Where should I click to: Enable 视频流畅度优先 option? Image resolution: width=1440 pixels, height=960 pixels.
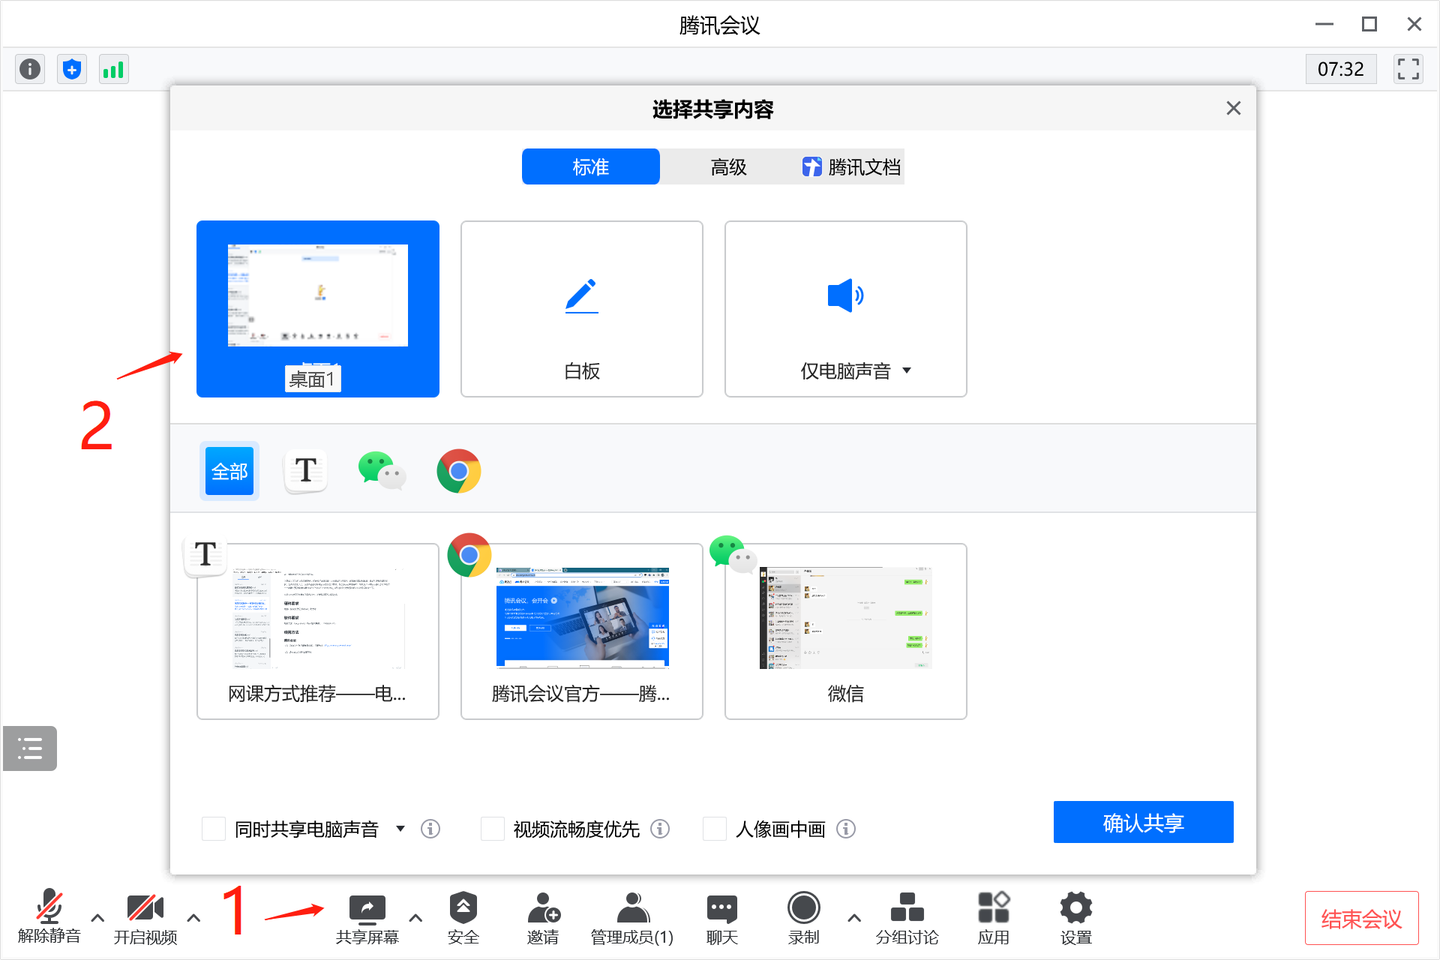click(x=493, y=828)
